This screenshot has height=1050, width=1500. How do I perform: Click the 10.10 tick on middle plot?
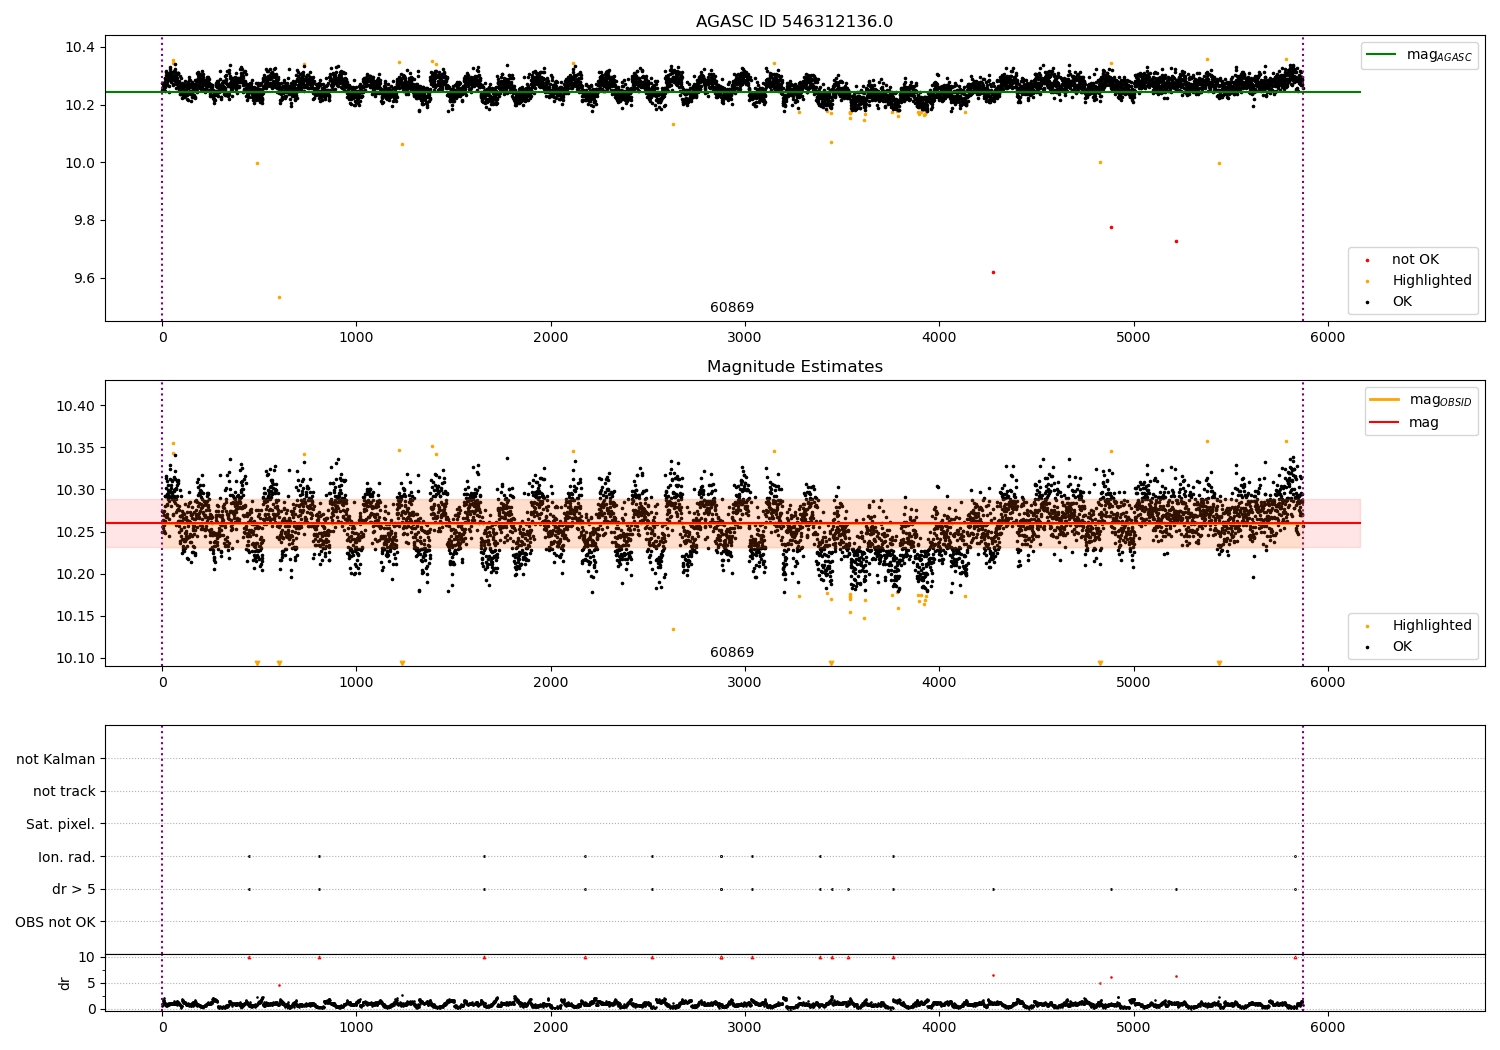click(76, 659)
